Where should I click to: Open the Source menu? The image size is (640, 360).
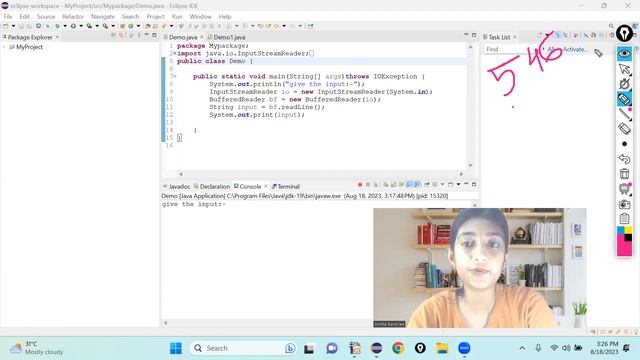(46, 16)
